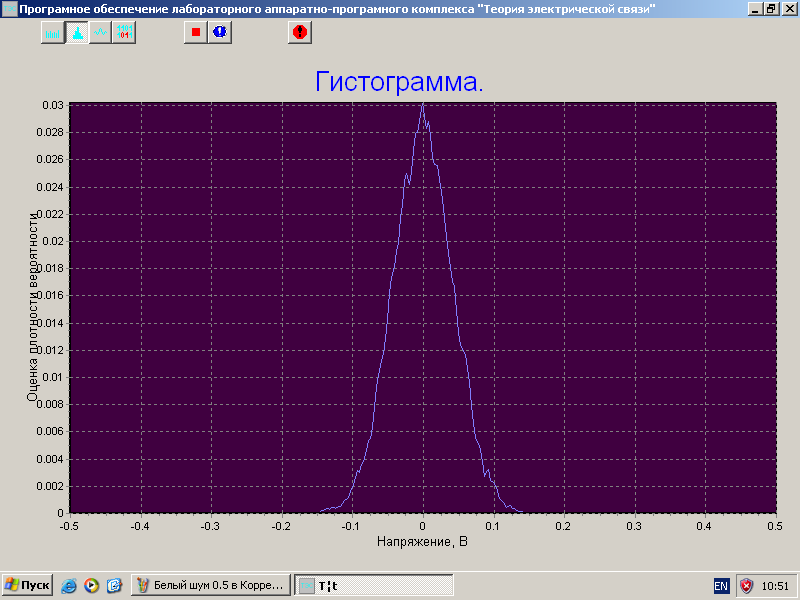Screen dimensions: 800x600
Task: Click the 'Оценка плотности вероятности' axis label
Action: coord(32,306)
